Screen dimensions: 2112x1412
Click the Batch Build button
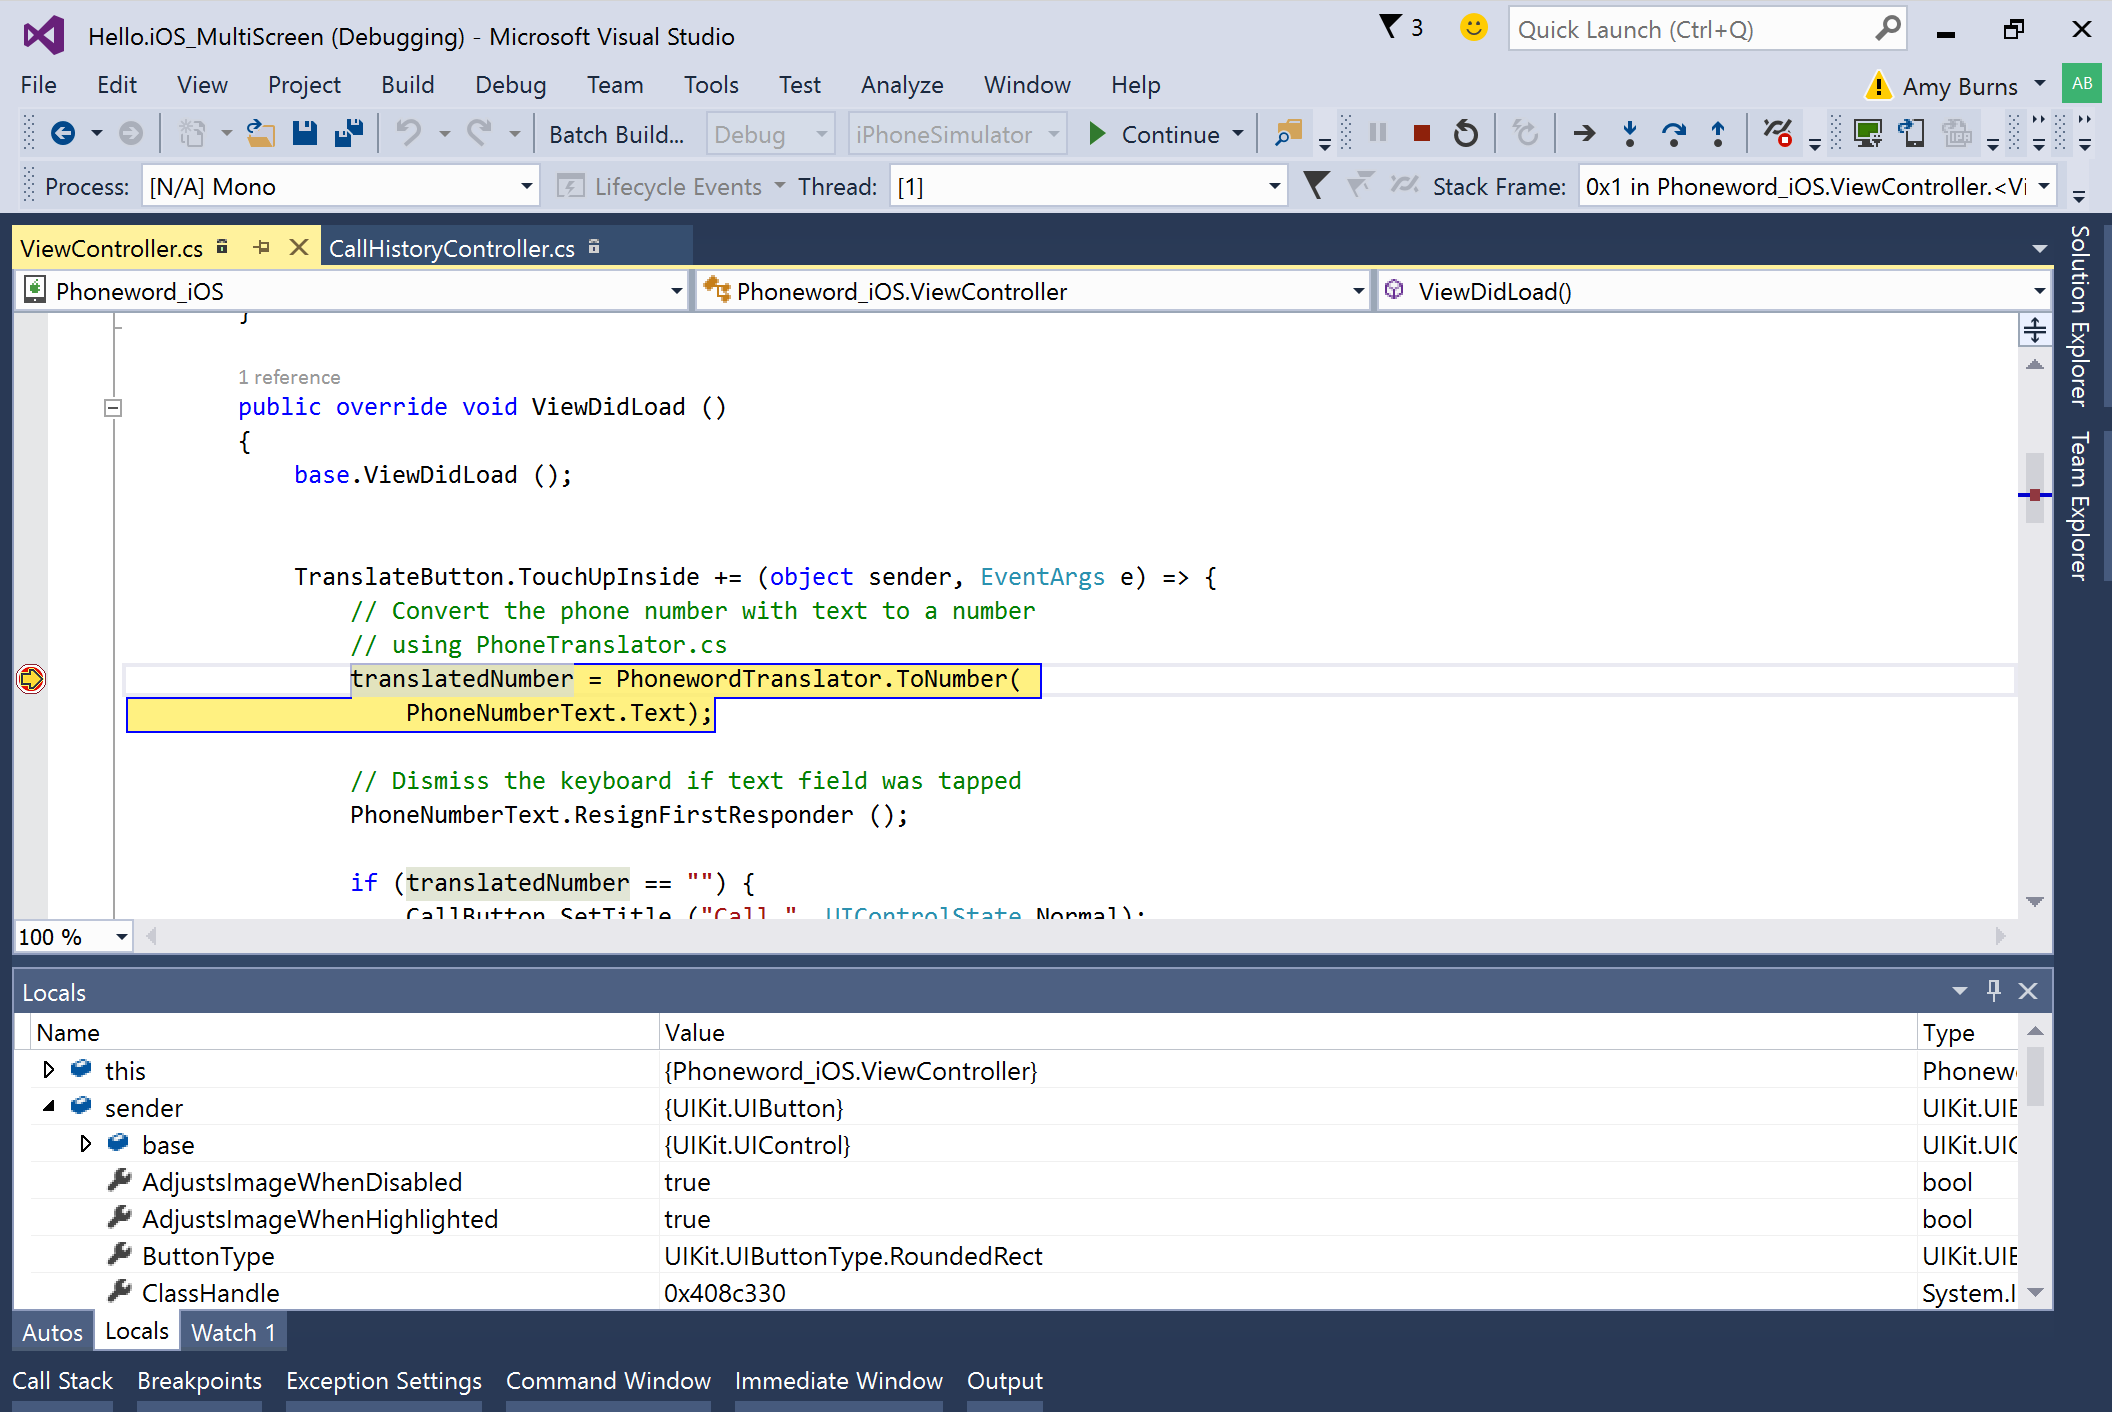click(x=617, y=133)
